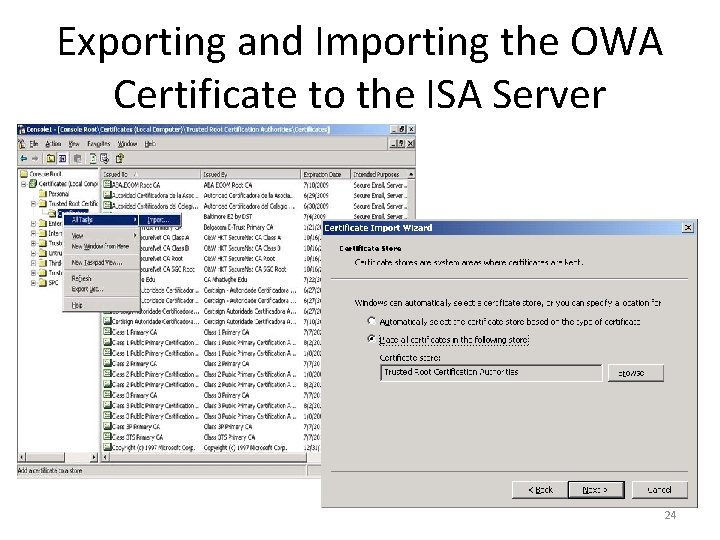Click certificate icon for Class 3P Primary CA

[x=107, y=426]
